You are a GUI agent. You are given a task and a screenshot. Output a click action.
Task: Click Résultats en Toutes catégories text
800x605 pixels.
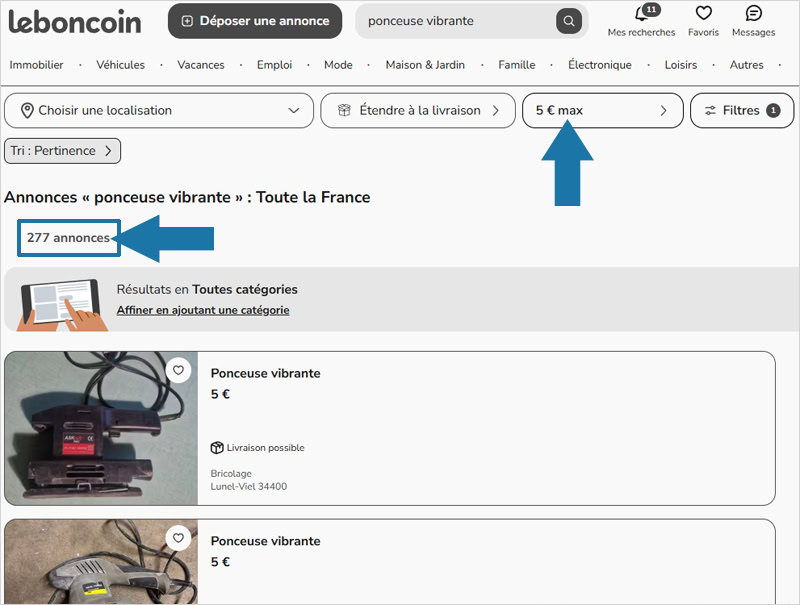pos(207,289)
